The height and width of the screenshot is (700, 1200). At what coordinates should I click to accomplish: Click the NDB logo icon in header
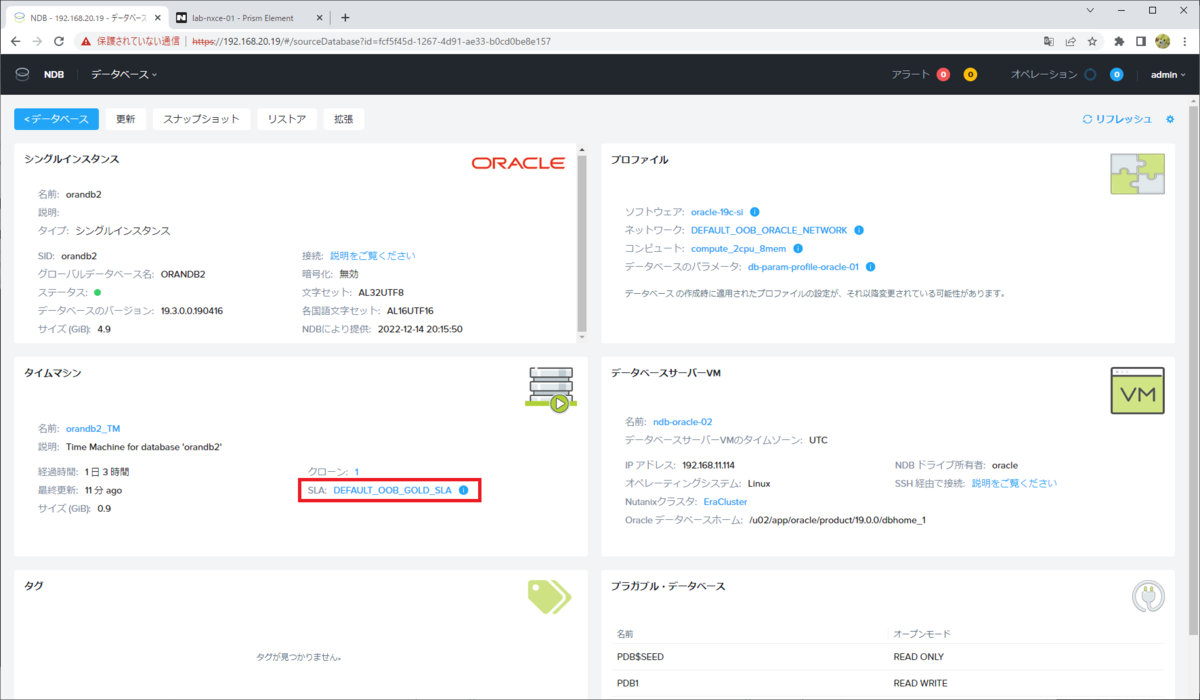tap(22, 74)
